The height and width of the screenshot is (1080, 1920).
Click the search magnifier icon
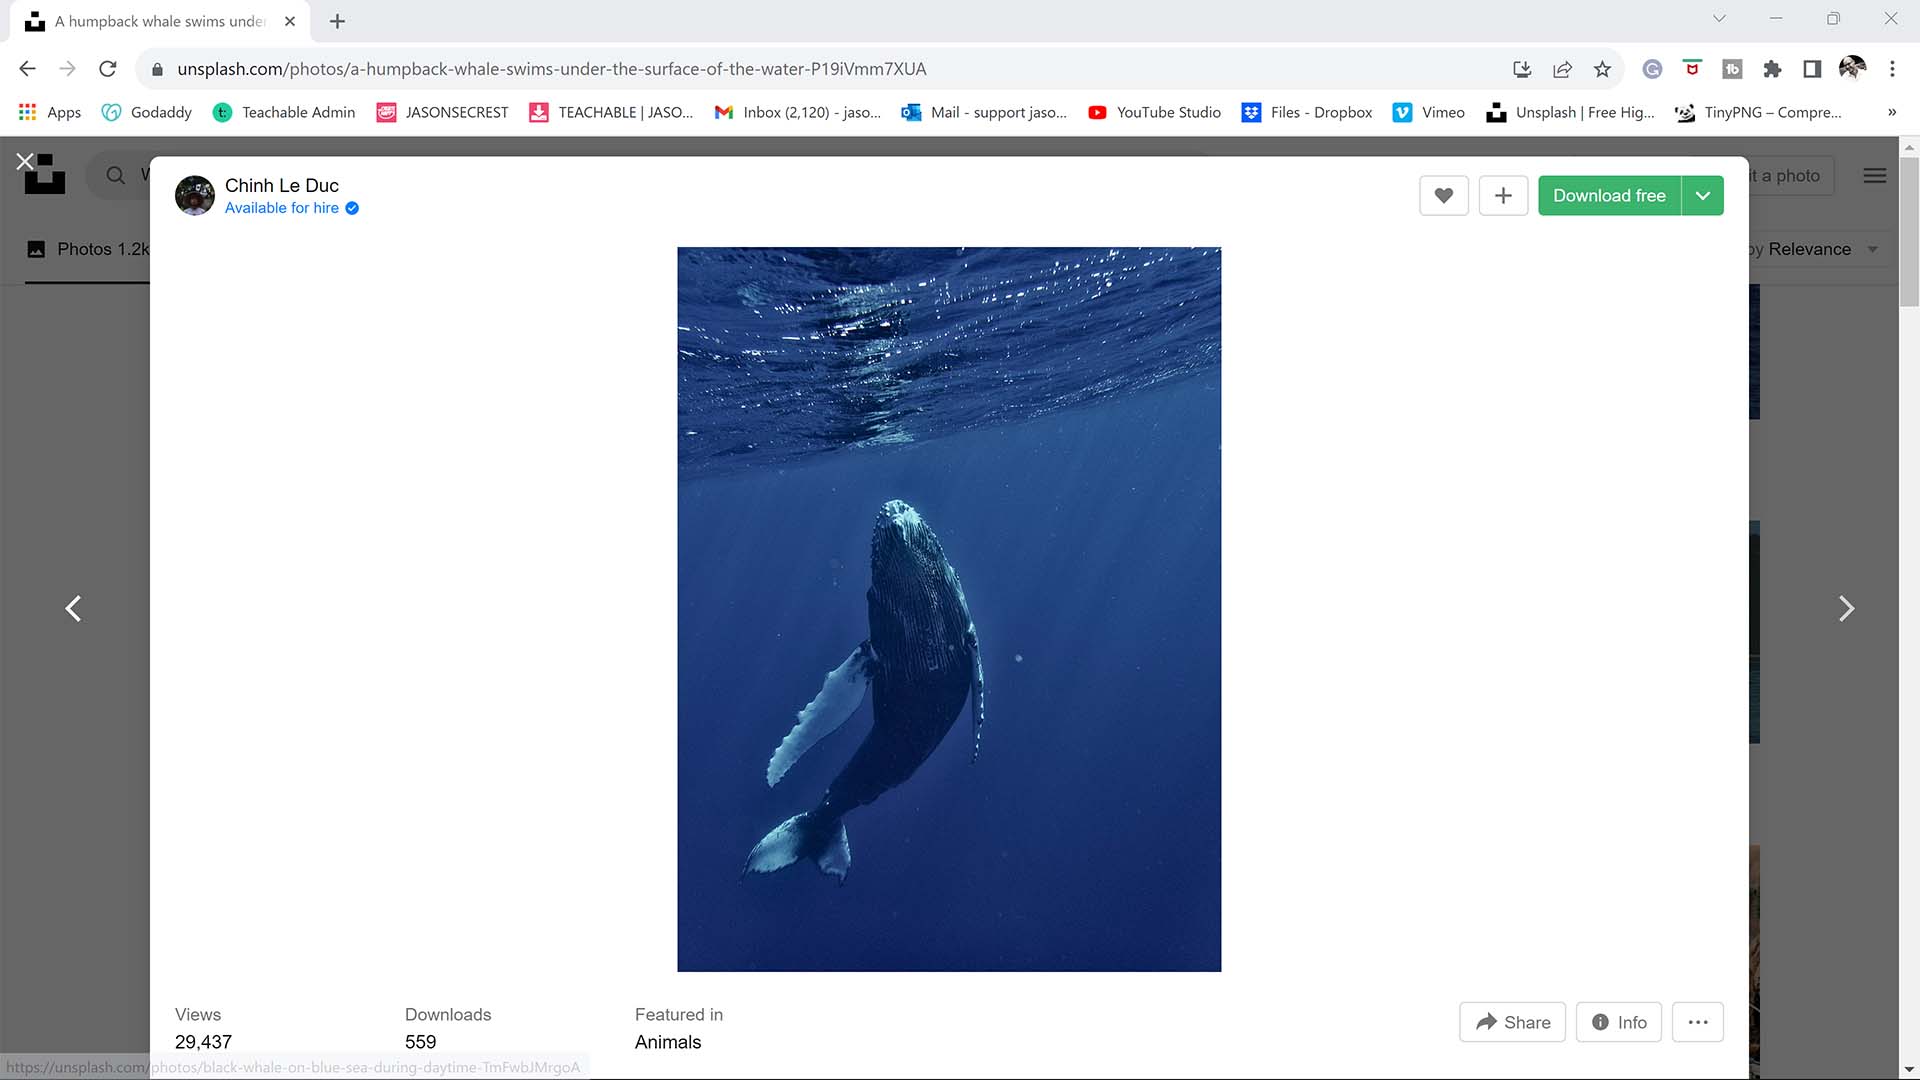click(x=116, y=176)
